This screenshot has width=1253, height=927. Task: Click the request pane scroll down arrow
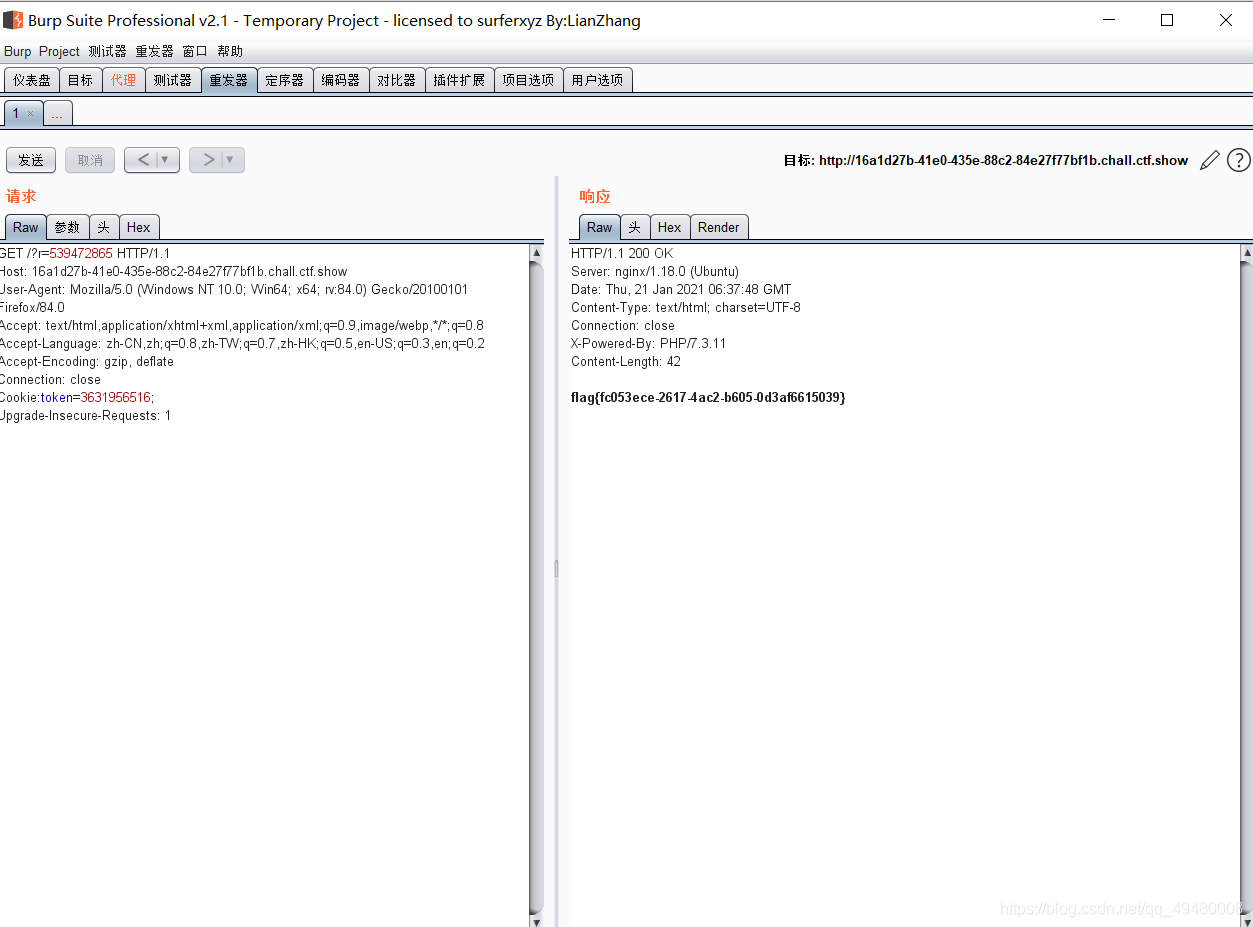[537, 920]
